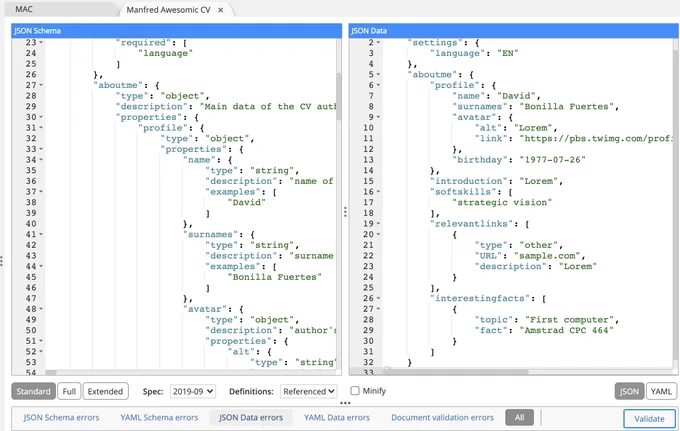
Task: Select the Manfred Awesomic CV tab
Action: [168, 10]
